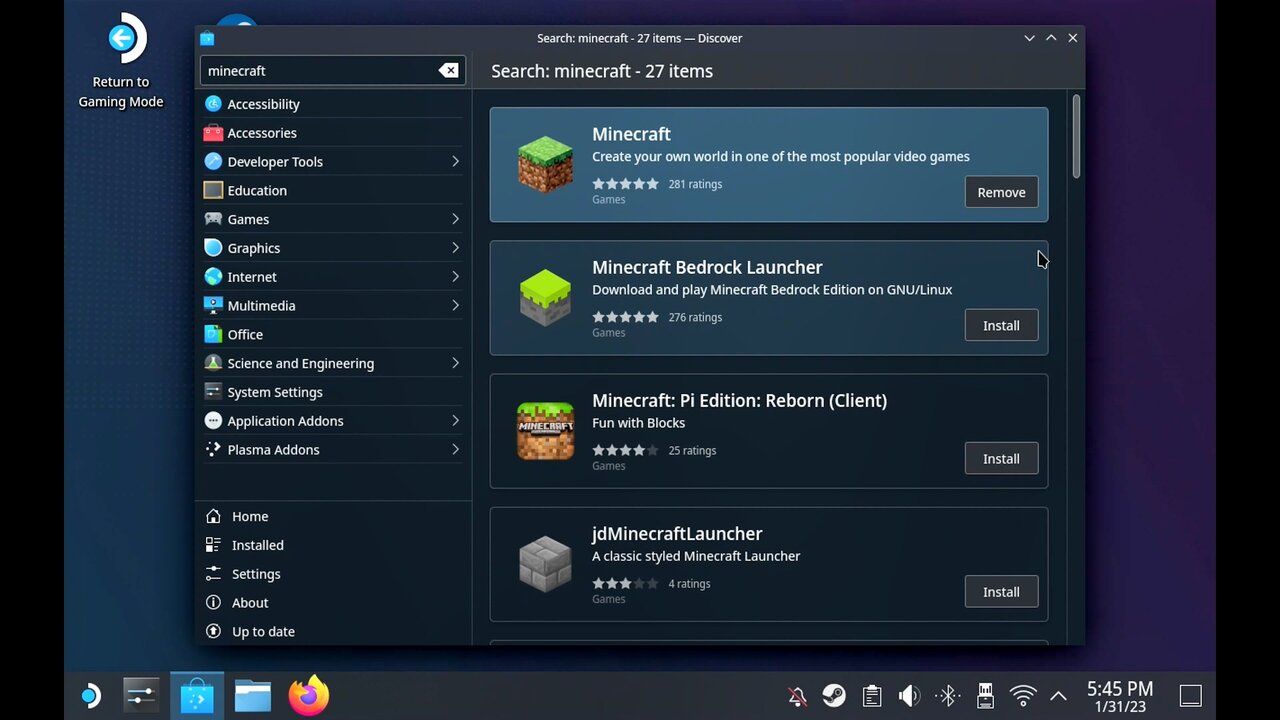Open the Wi-Fi network tray icon
Image resolution: width=1280 pixels, height=720 pixels.
tap(1022, 696)
